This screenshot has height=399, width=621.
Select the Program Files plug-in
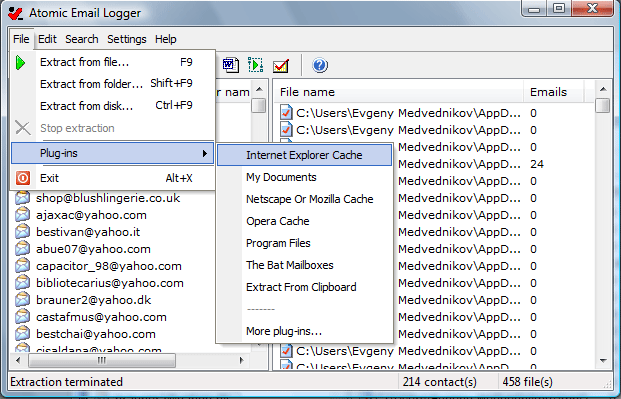coord(305,243)
